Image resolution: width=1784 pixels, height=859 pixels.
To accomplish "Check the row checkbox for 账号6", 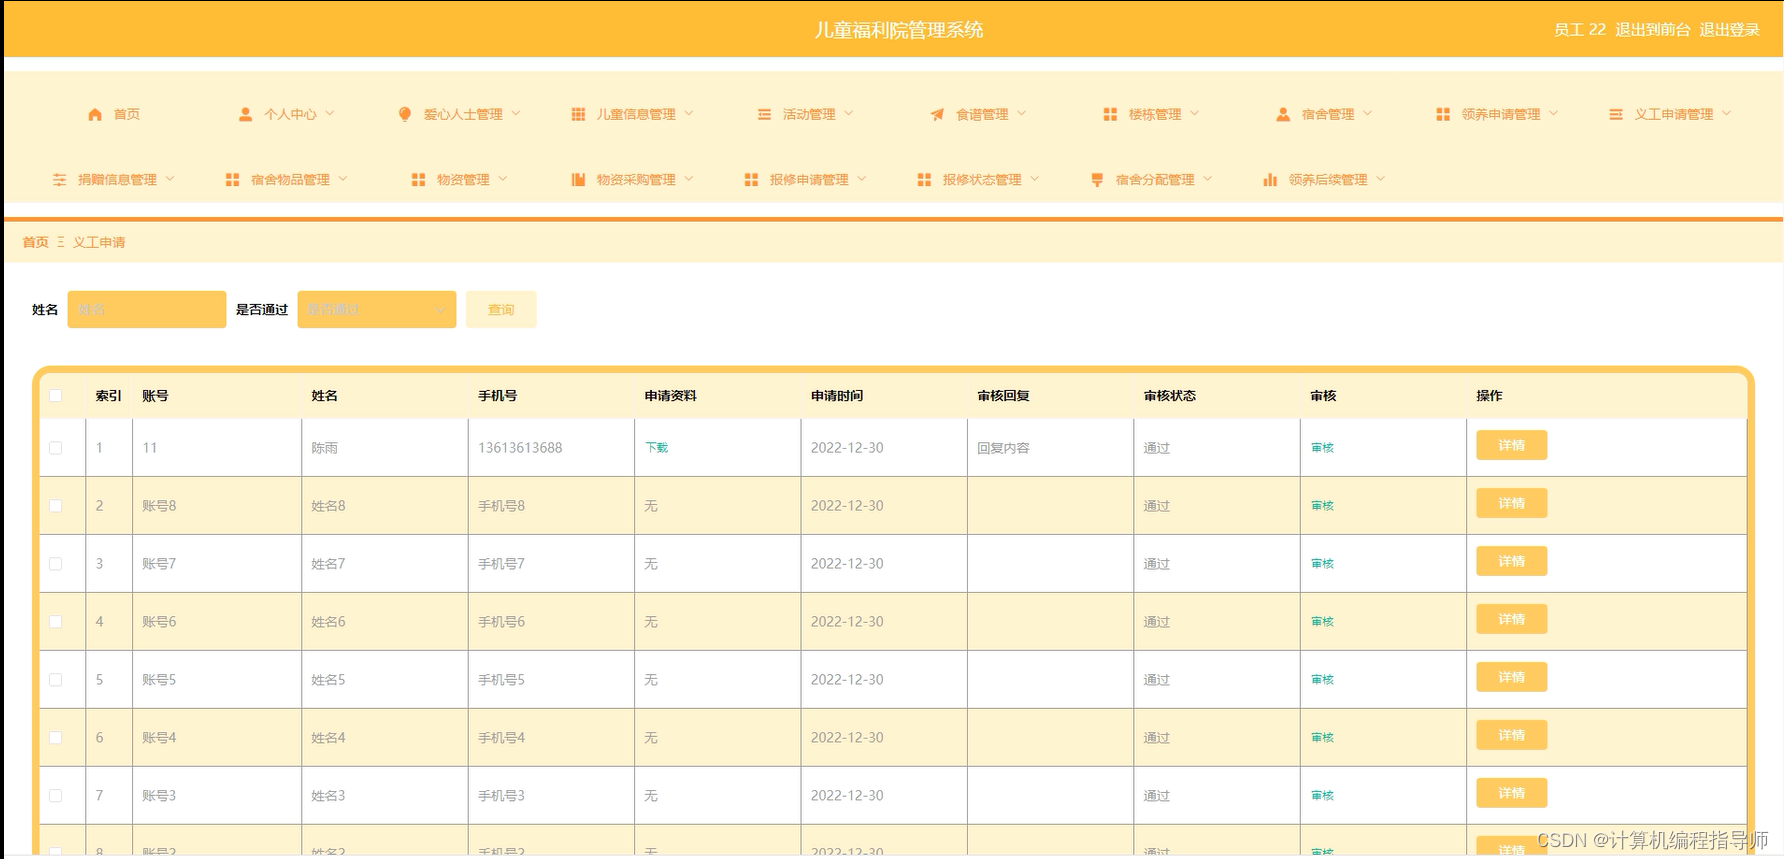I will point(56,622).
